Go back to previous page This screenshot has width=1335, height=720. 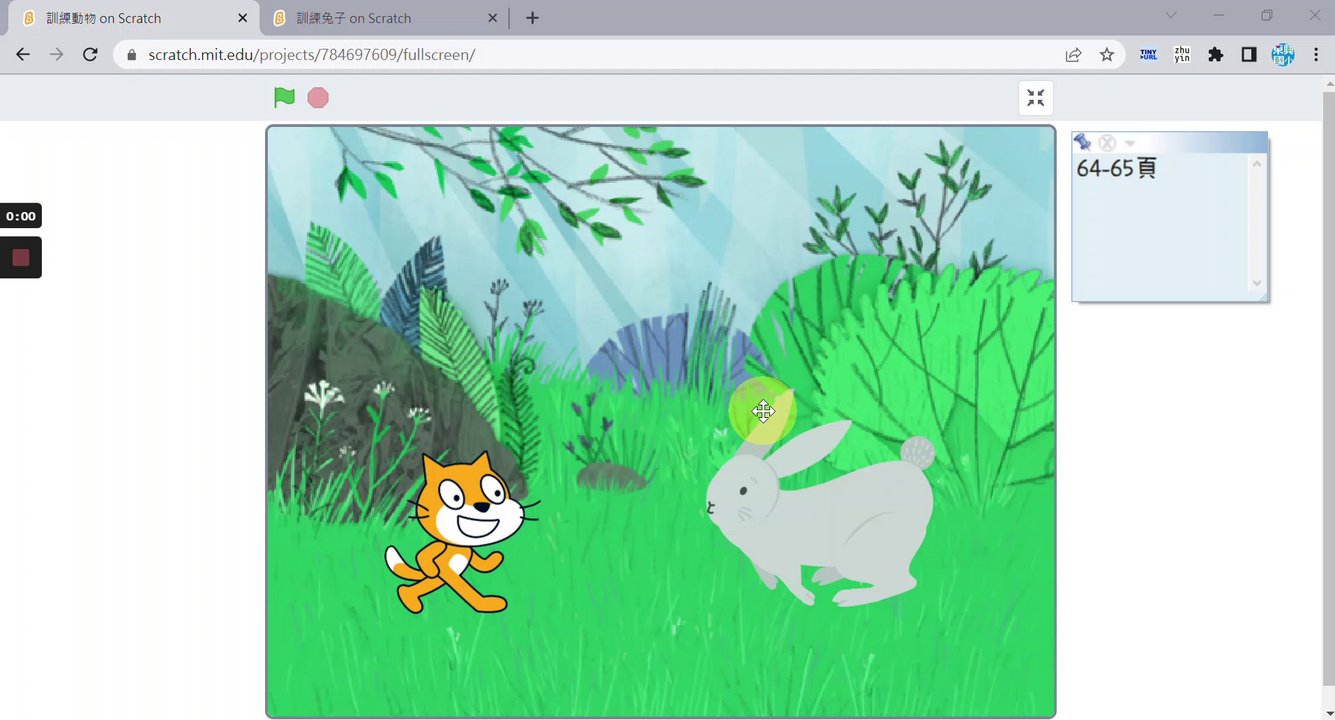tap(23, 55)
